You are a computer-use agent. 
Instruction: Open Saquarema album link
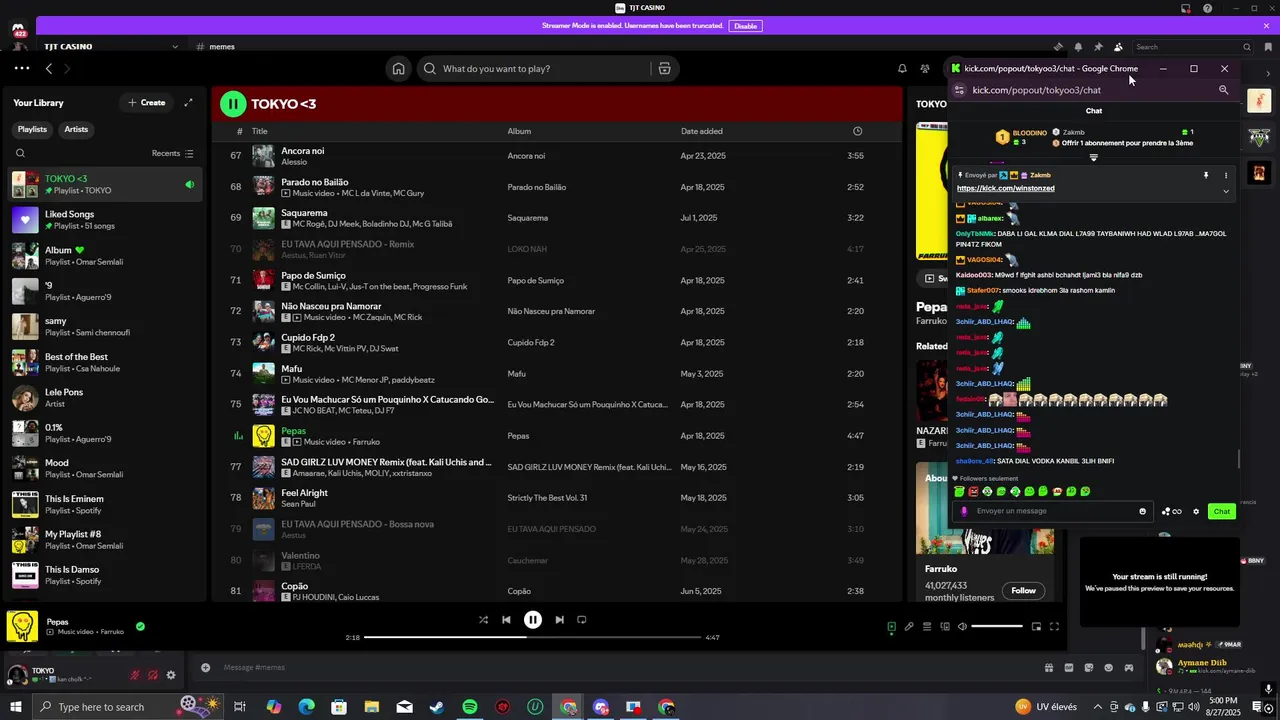tap(527, 218)
